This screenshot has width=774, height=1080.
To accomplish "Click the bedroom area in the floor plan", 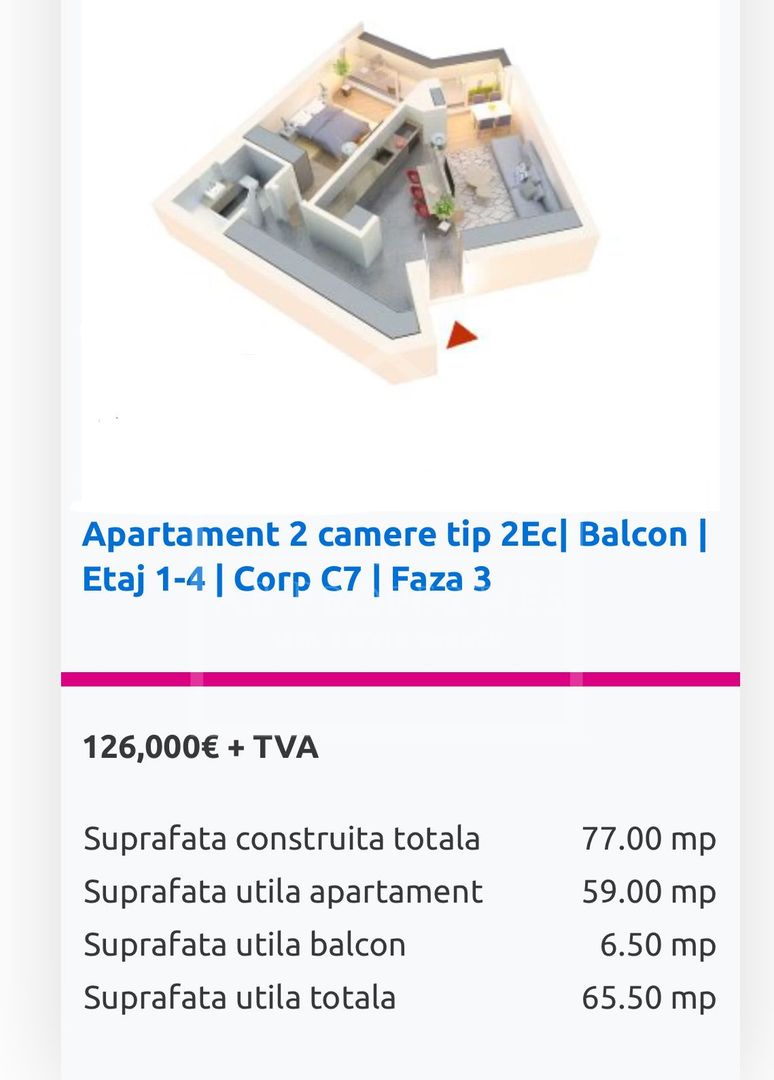I will coord(328,131).
